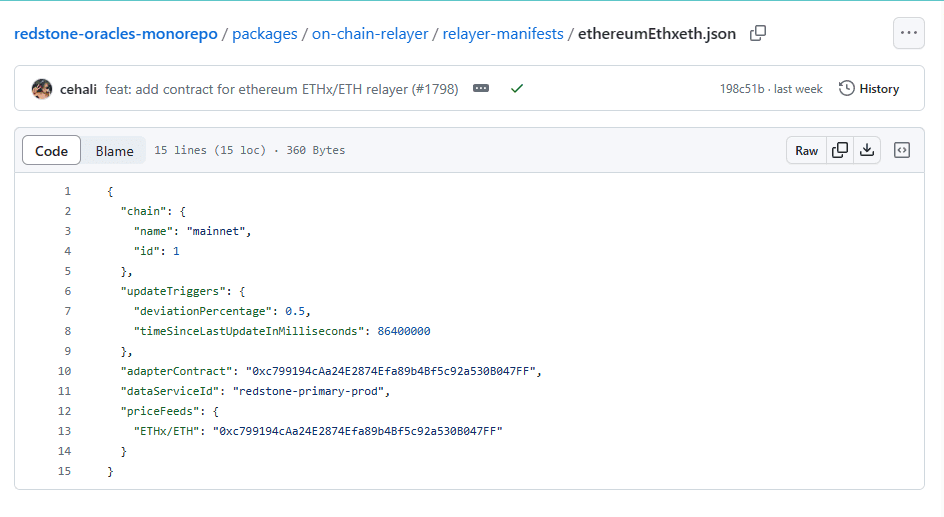The width and height of the screenshot is (944, 517).
Task: Open file History
Action: pyautogui.click(x=869, y=89)
